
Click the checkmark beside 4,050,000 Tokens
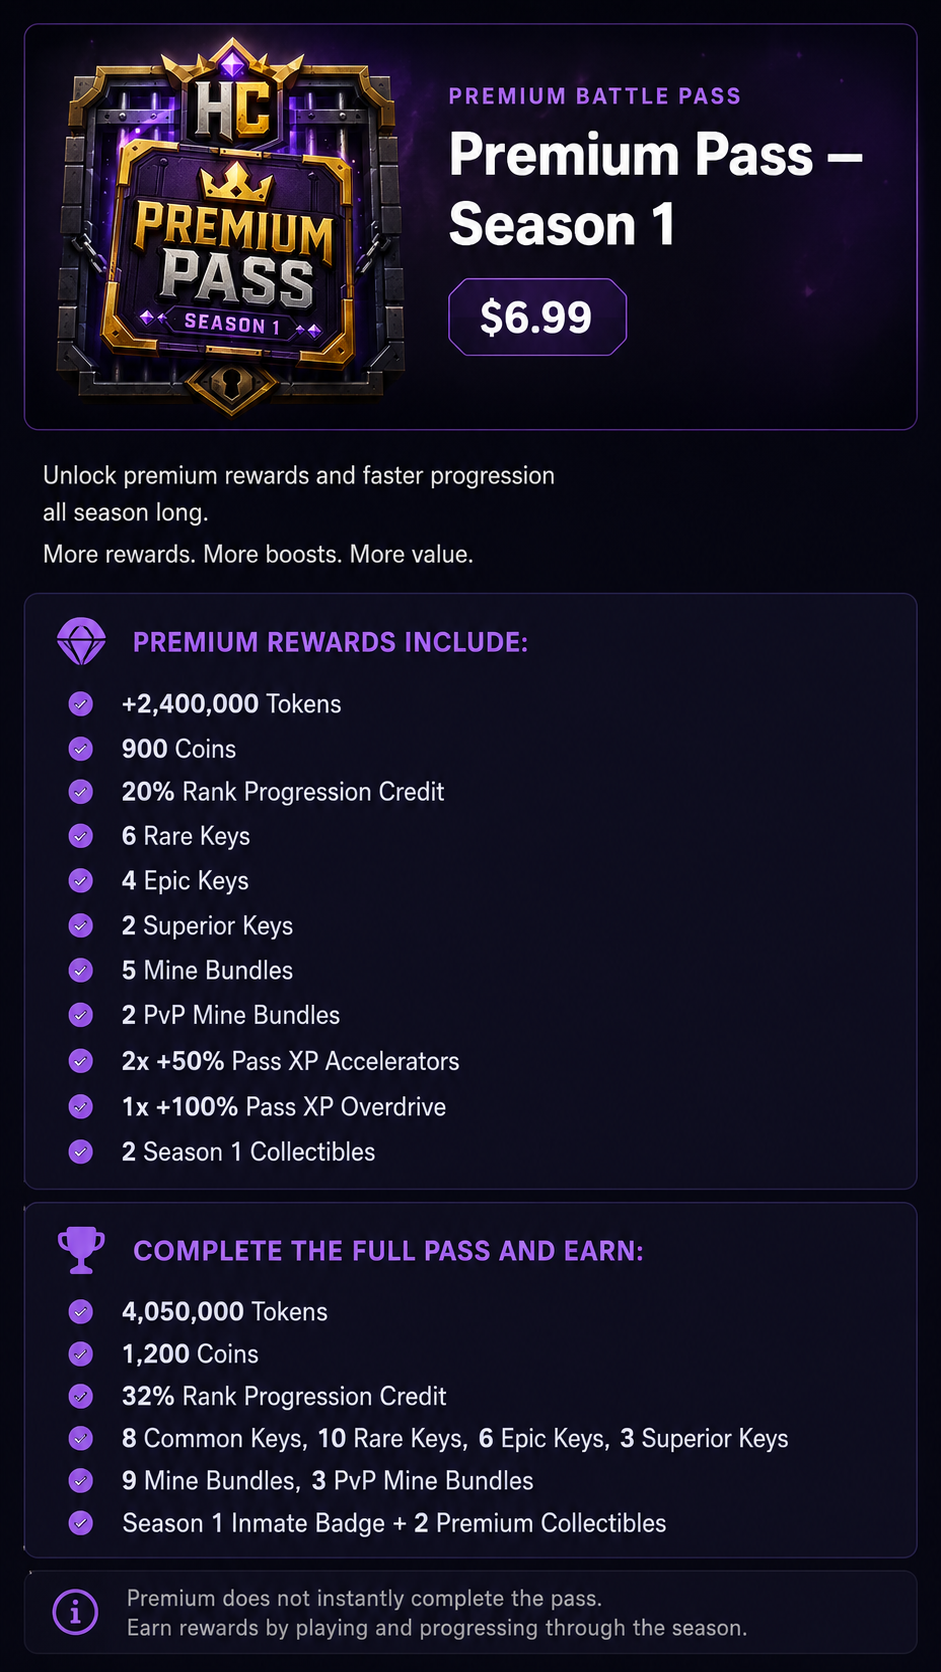pyautogui.click(x=81, y=1312)
